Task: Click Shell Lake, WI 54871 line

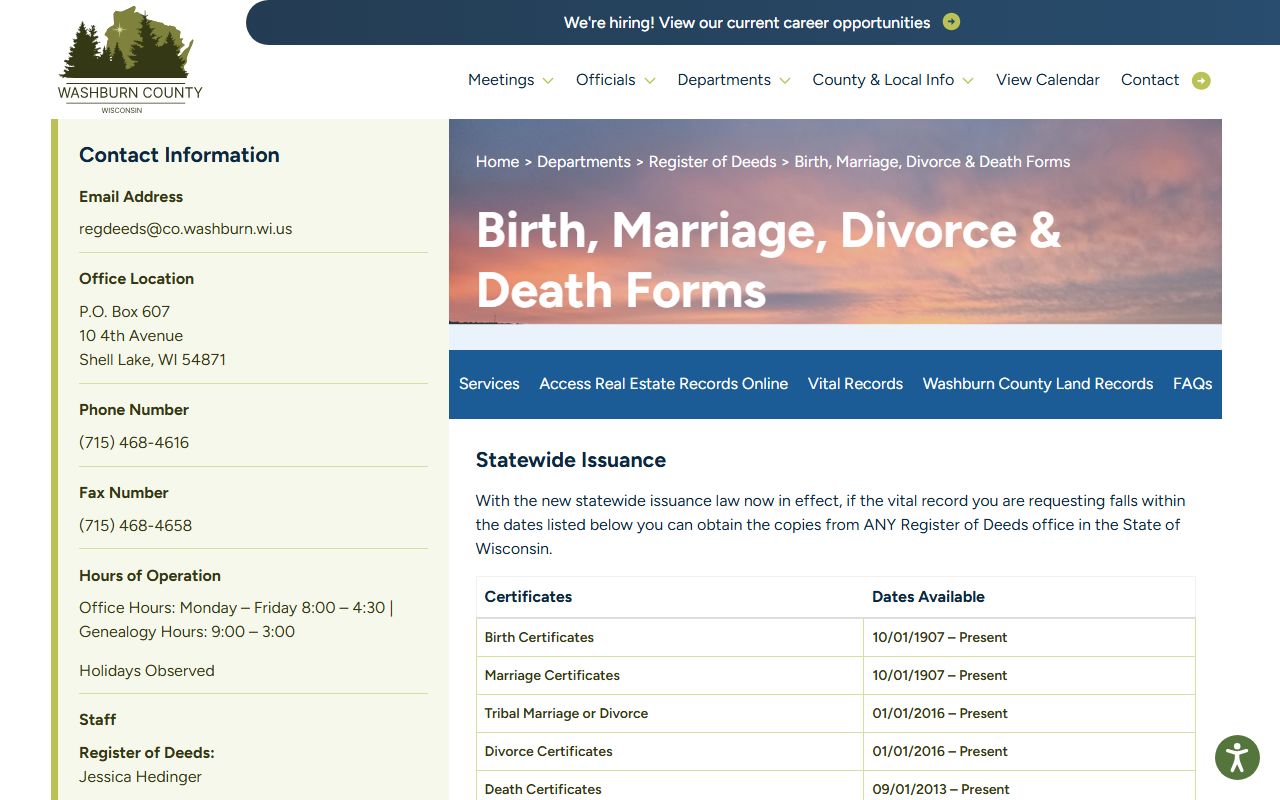Action: click(x=153, y=360)
